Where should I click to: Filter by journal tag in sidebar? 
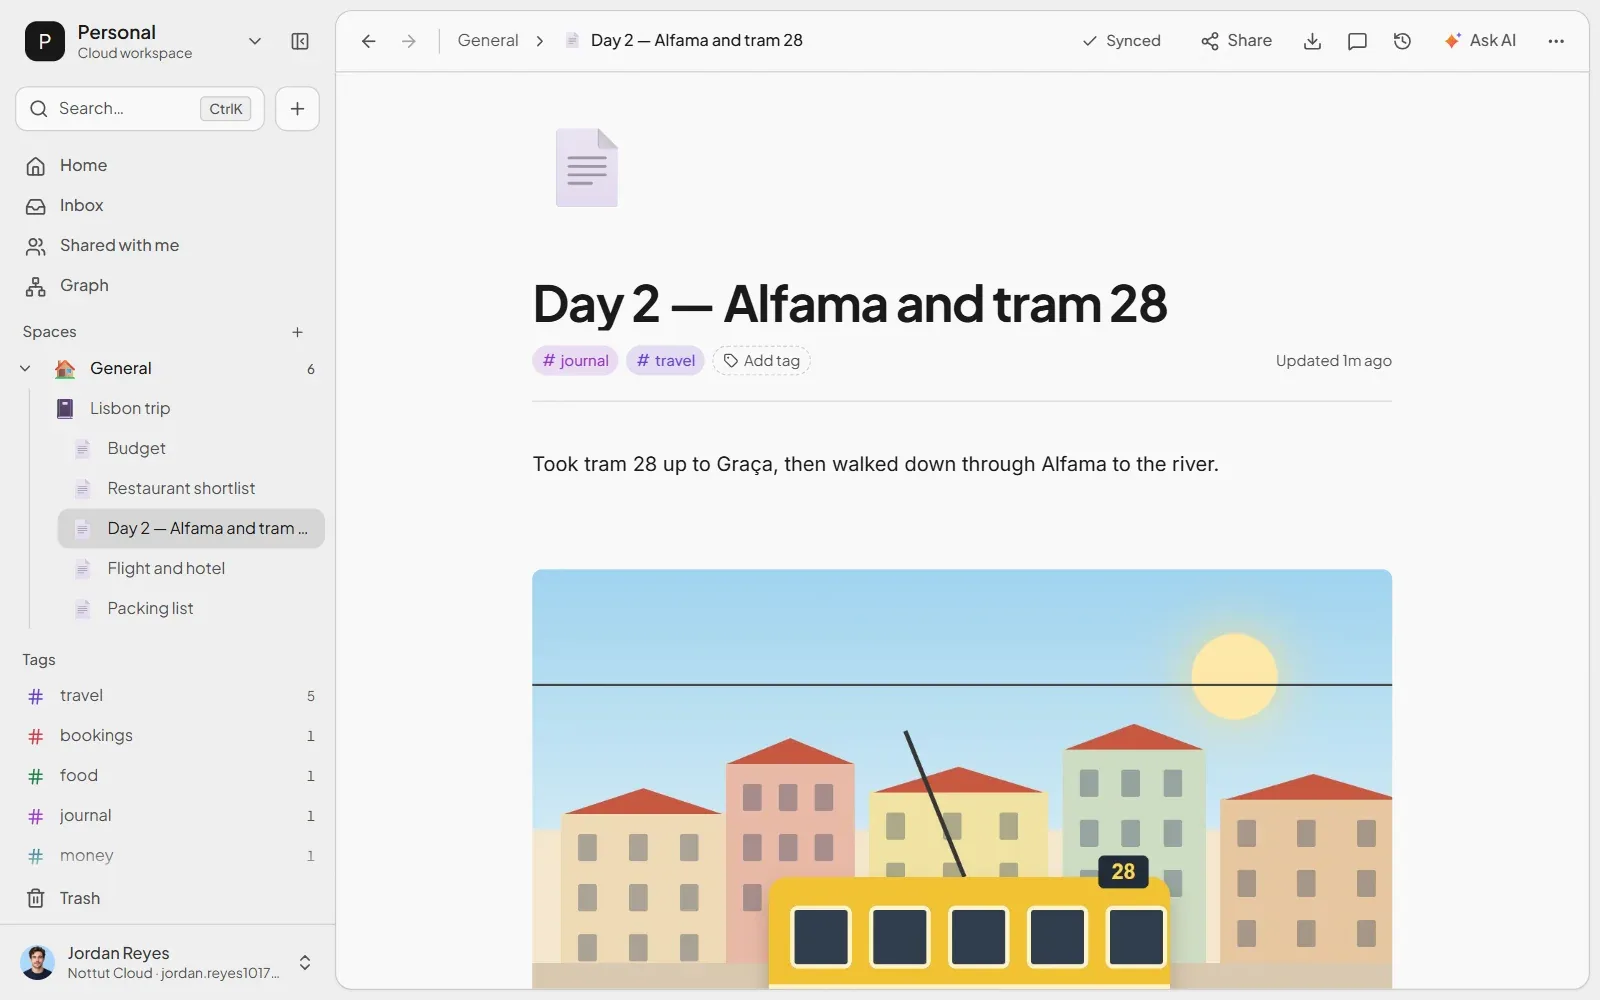tap(168, 816)
